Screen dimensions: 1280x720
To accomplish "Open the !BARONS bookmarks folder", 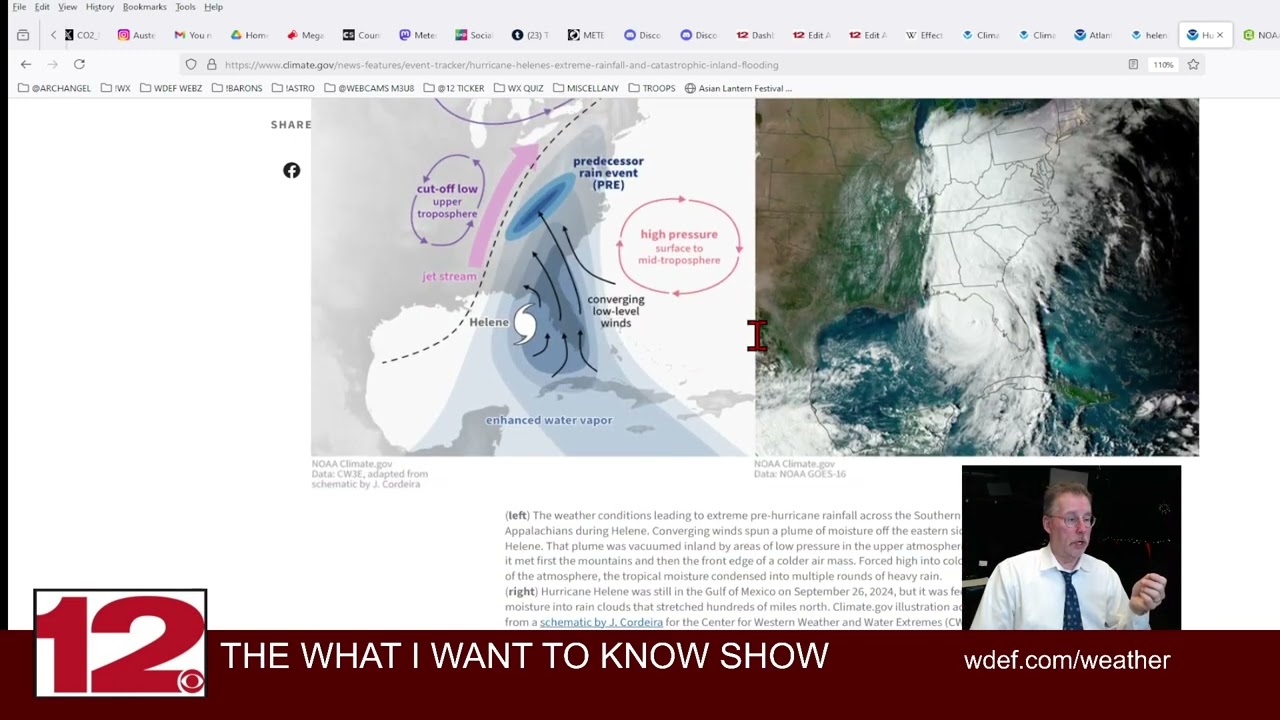I will pyautogui.click(x=237, y=88).
